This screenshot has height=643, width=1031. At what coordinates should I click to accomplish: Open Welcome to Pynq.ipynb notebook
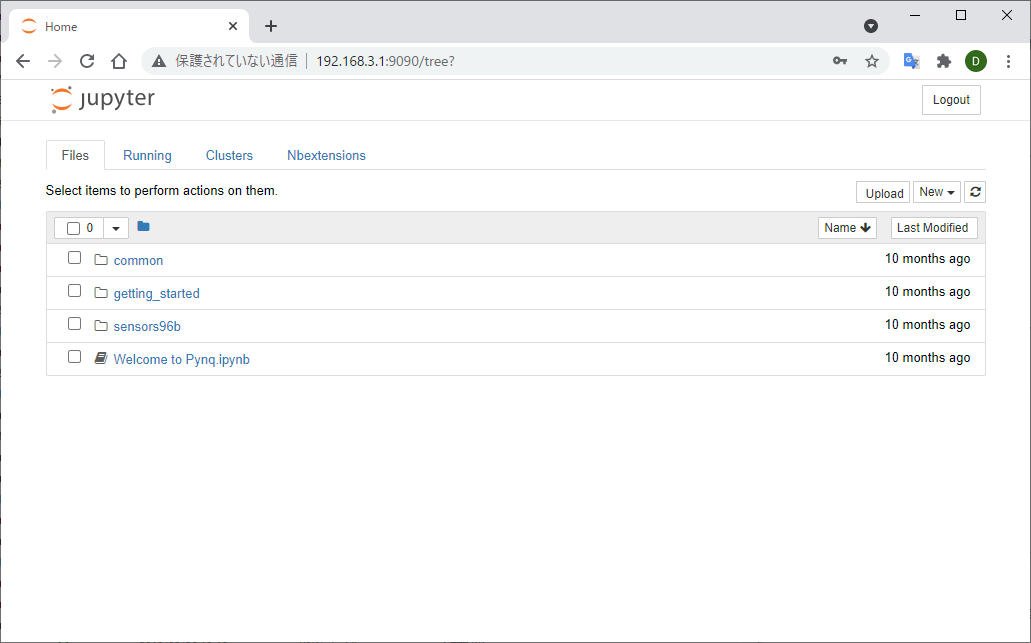click(181, 359)
